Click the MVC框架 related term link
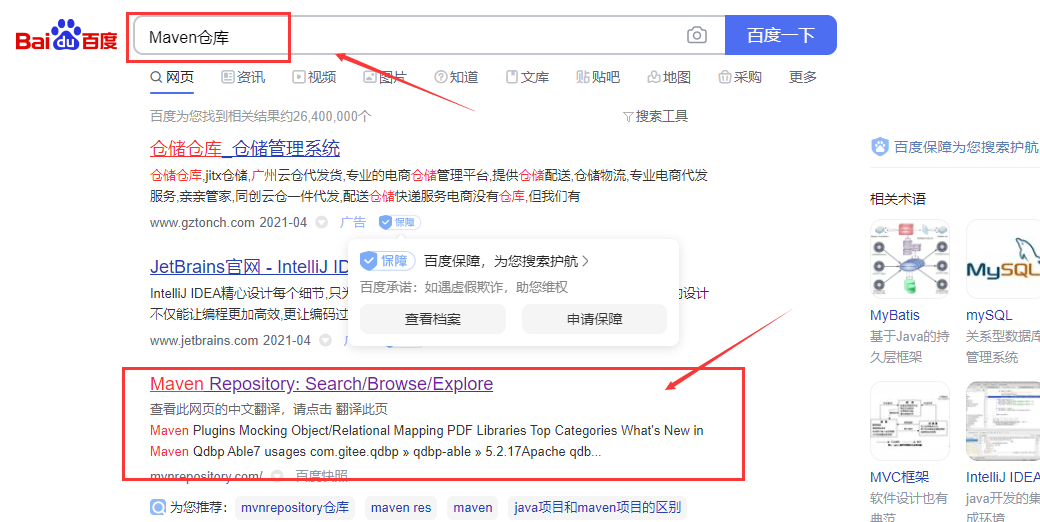The height and width of the screenshot is (522, 1040). 899,477
